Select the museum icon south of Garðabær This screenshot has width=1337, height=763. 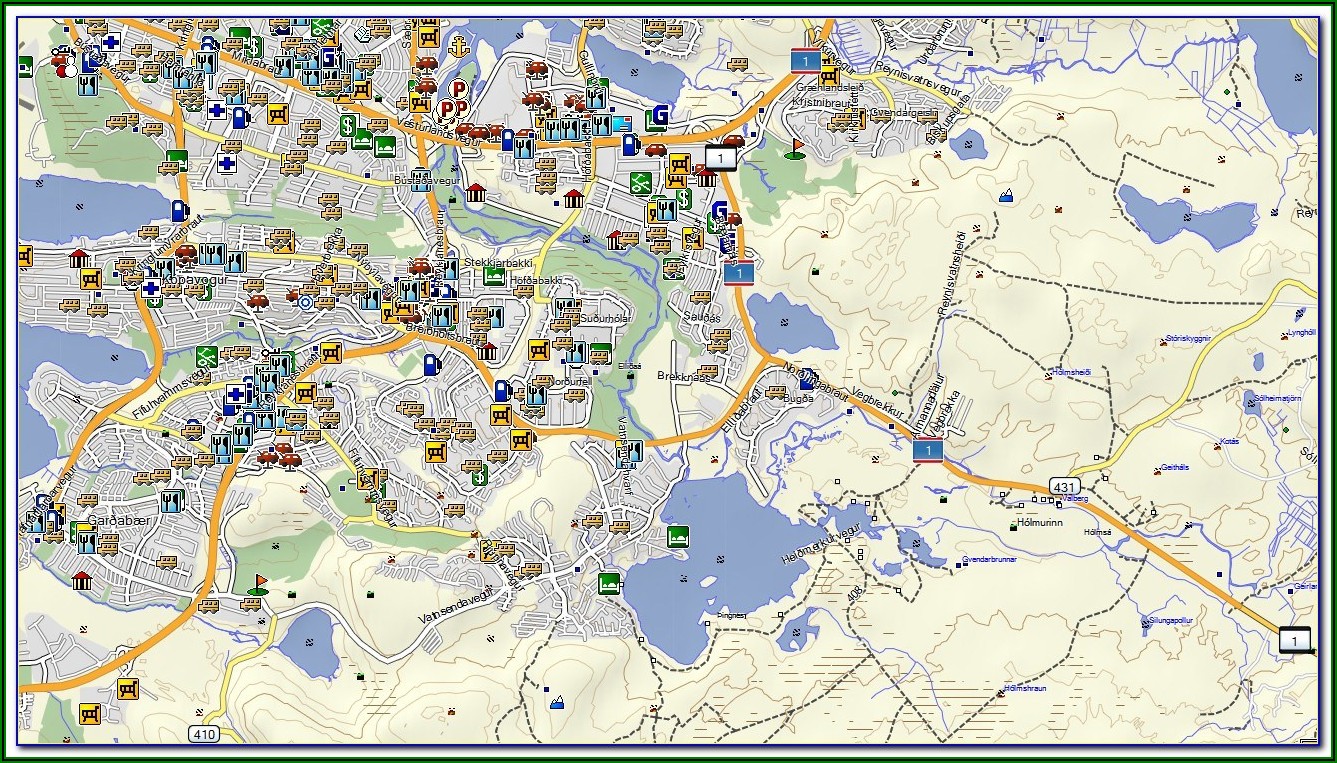[x=82, y=580]
